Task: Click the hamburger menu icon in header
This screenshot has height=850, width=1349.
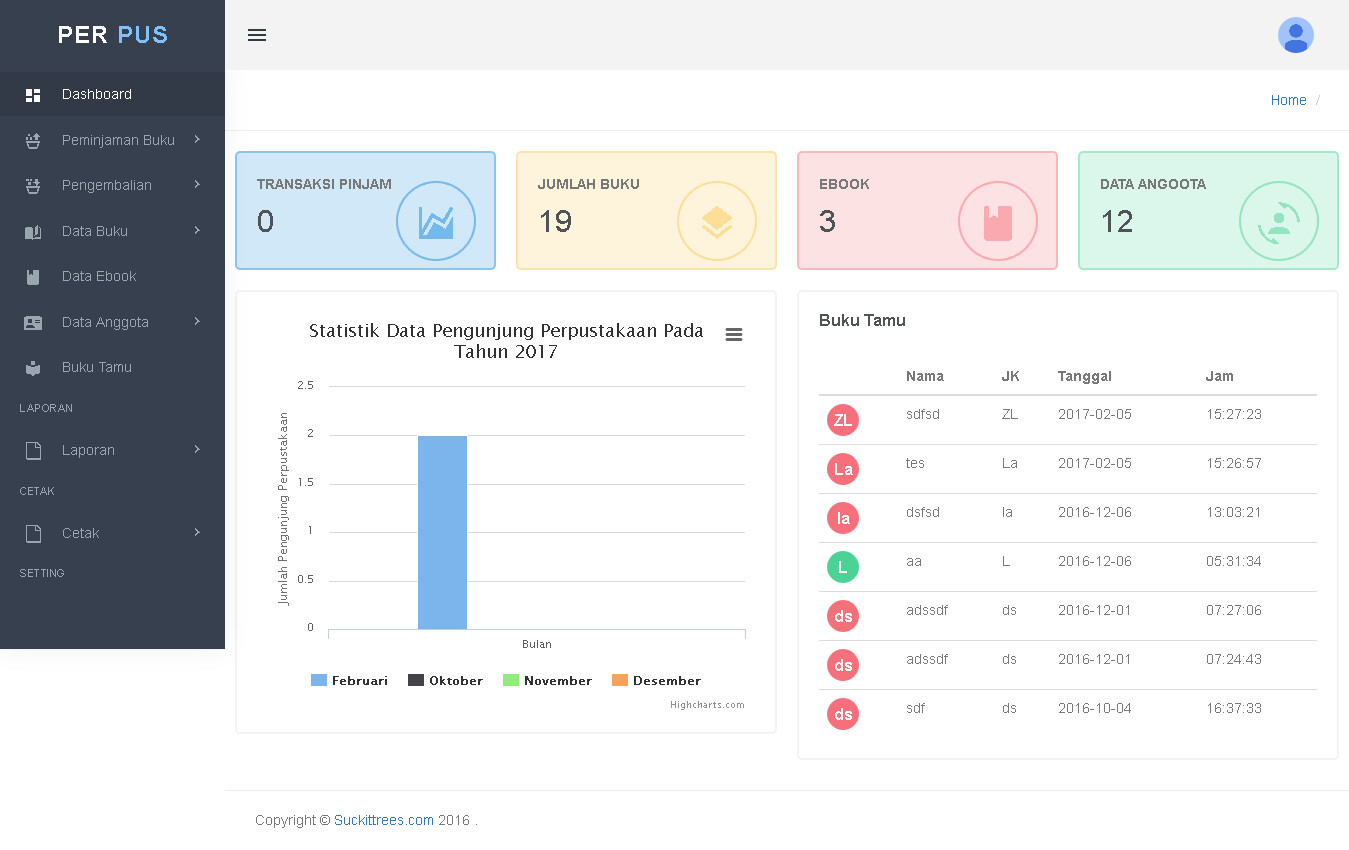Action: [x=257, y=35]
